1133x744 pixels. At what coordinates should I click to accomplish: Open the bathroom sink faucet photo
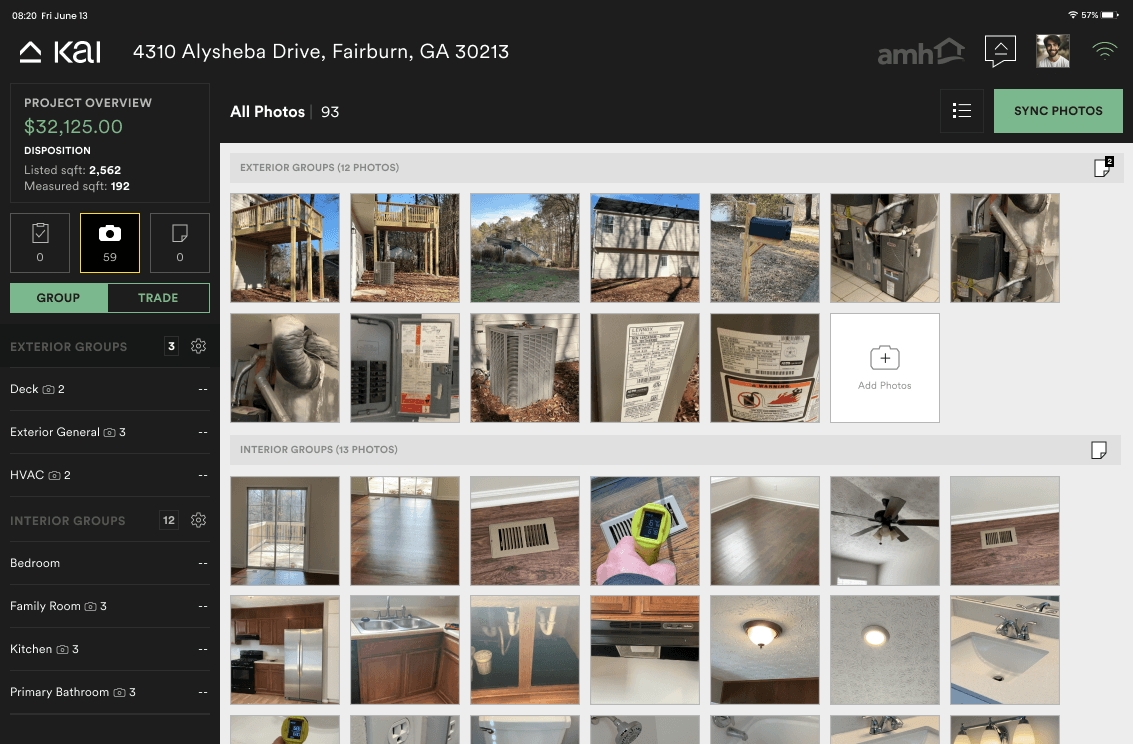1004,650
